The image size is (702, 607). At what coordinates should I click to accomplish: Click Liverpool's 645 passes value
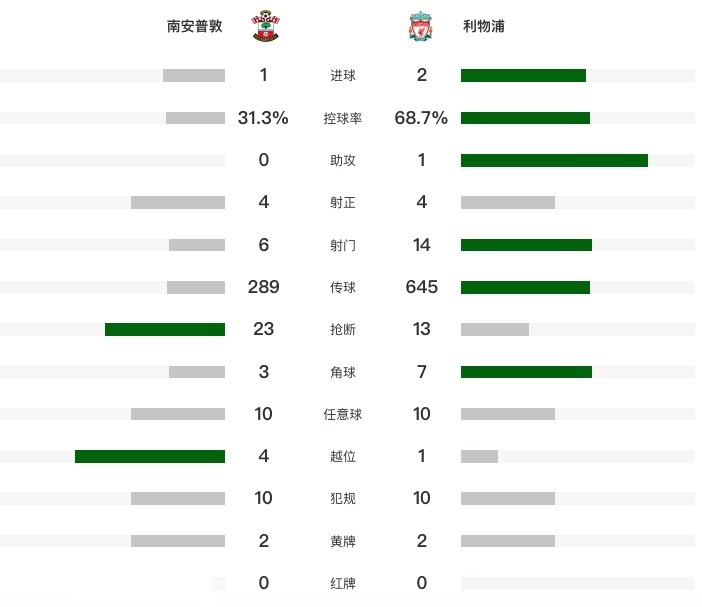click(x=421, y=287)
